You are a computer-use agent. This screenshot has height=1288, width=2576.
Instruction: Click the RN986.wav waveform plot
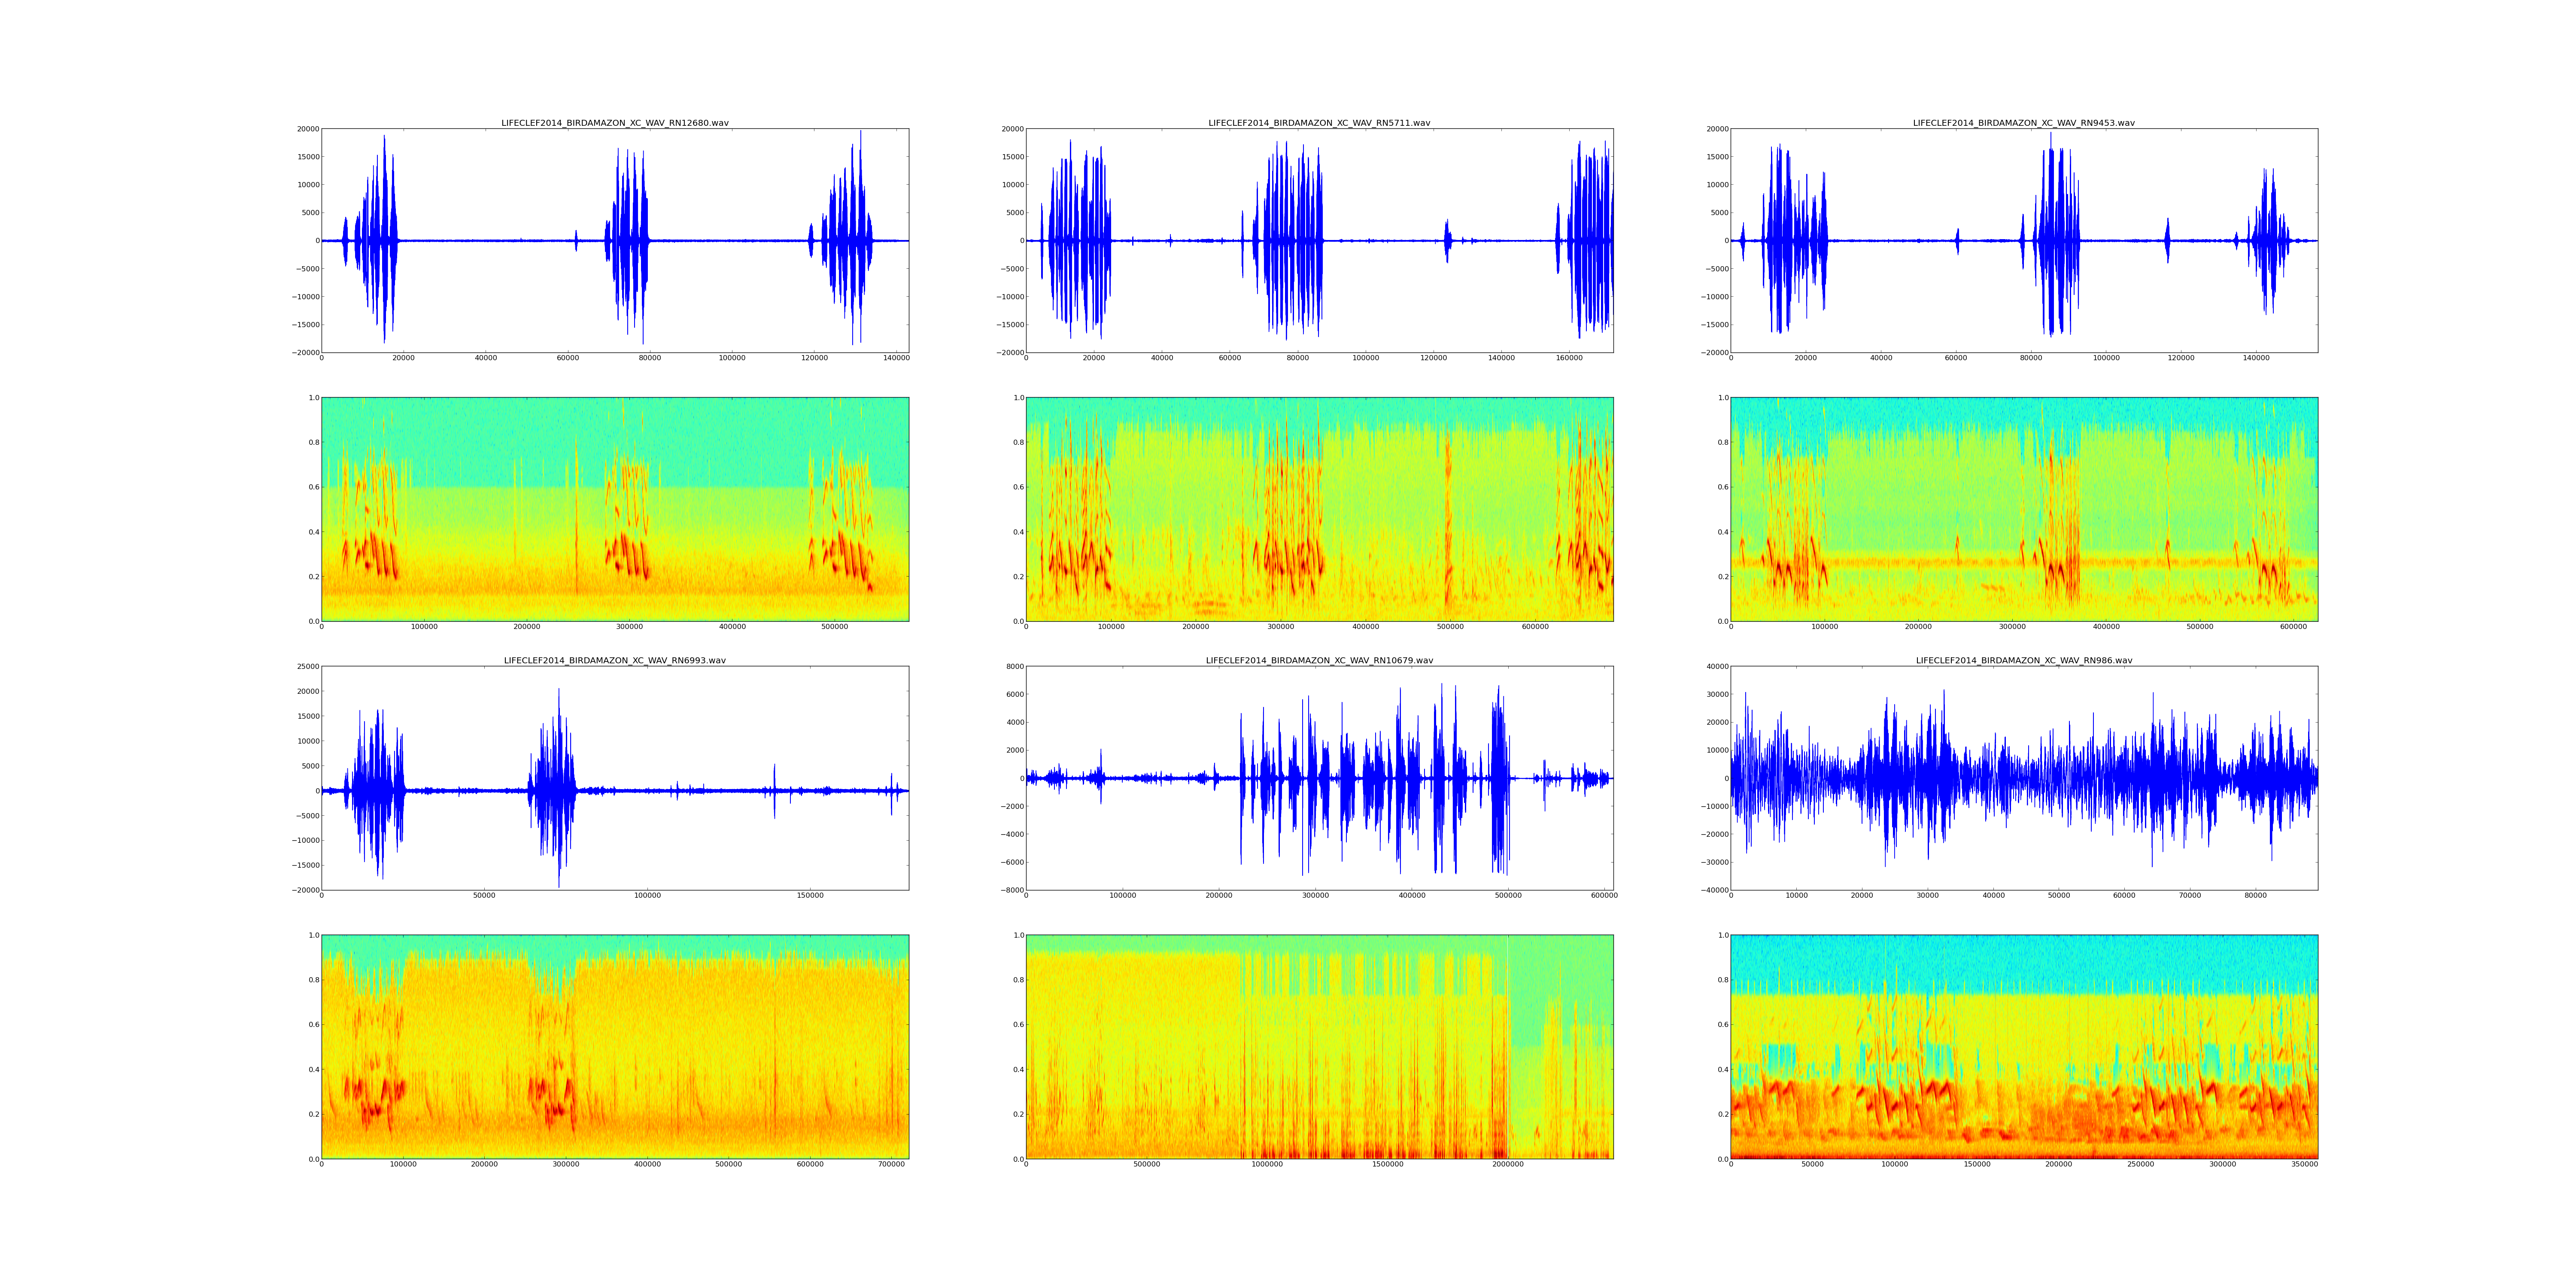point(2024,778)
